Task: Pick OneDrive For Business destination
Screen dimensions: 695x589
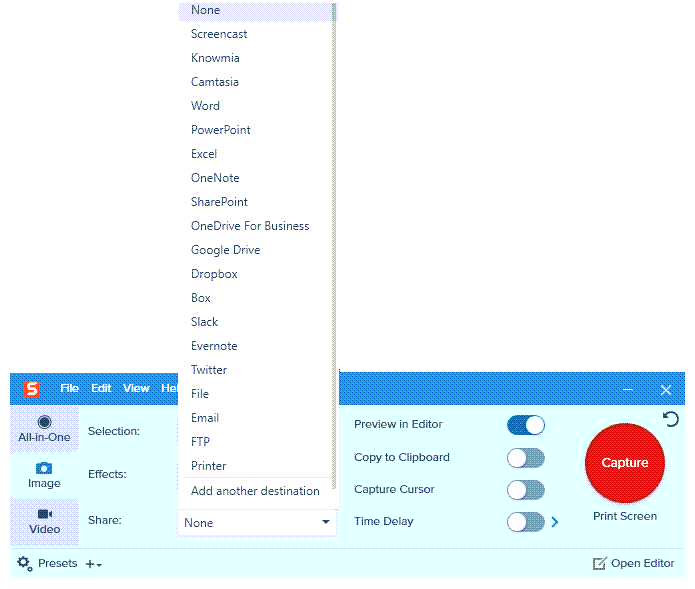Action: (x=255, y=226)
